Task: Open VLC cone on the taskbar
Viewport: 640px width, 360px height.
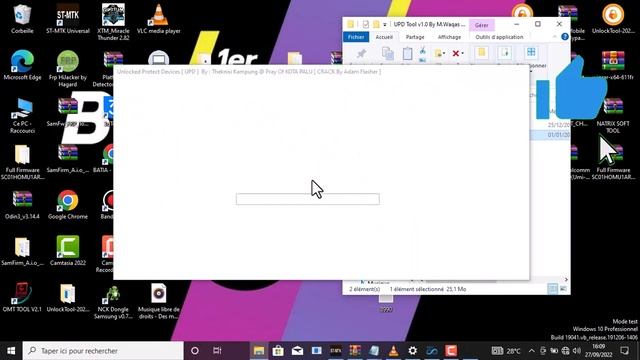Action: pyautogui.click(x=393, y=351)
